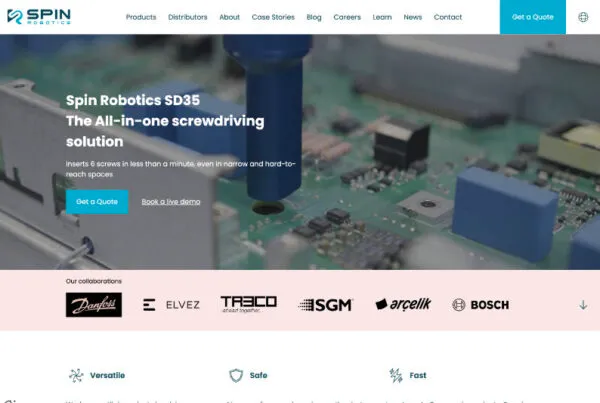
Task: Click the Arçelik logo
Action: pyautogui.click(x=402, y=305)
